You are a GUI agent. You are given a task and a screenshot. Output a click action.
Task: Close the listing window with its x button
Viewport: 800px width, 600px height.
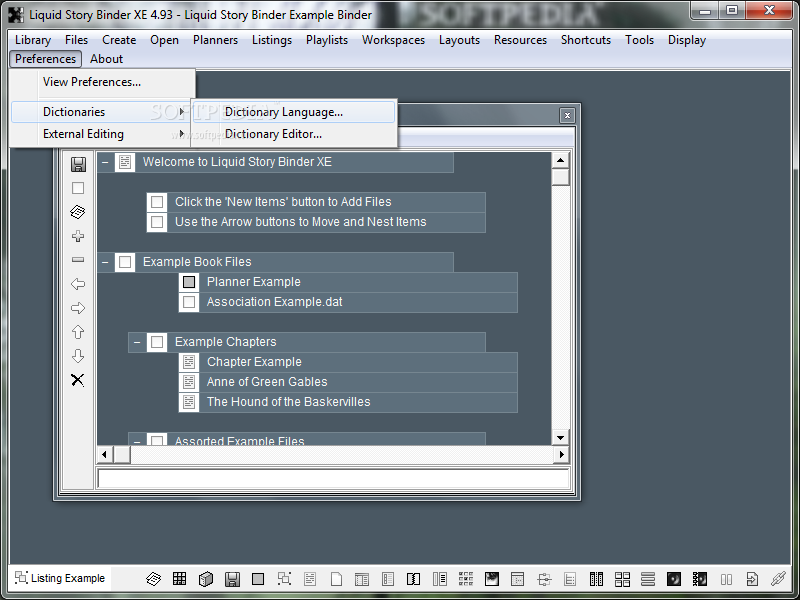click(x=567, y=116)
